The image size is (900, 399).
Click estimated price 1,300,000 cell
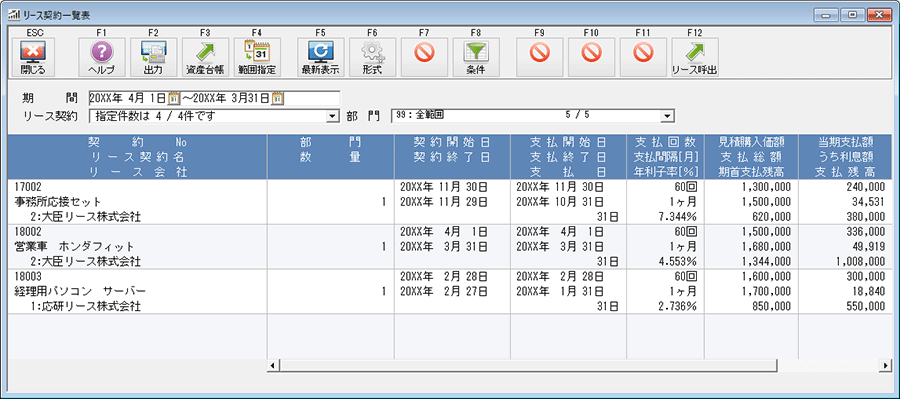tap(766, 187)
